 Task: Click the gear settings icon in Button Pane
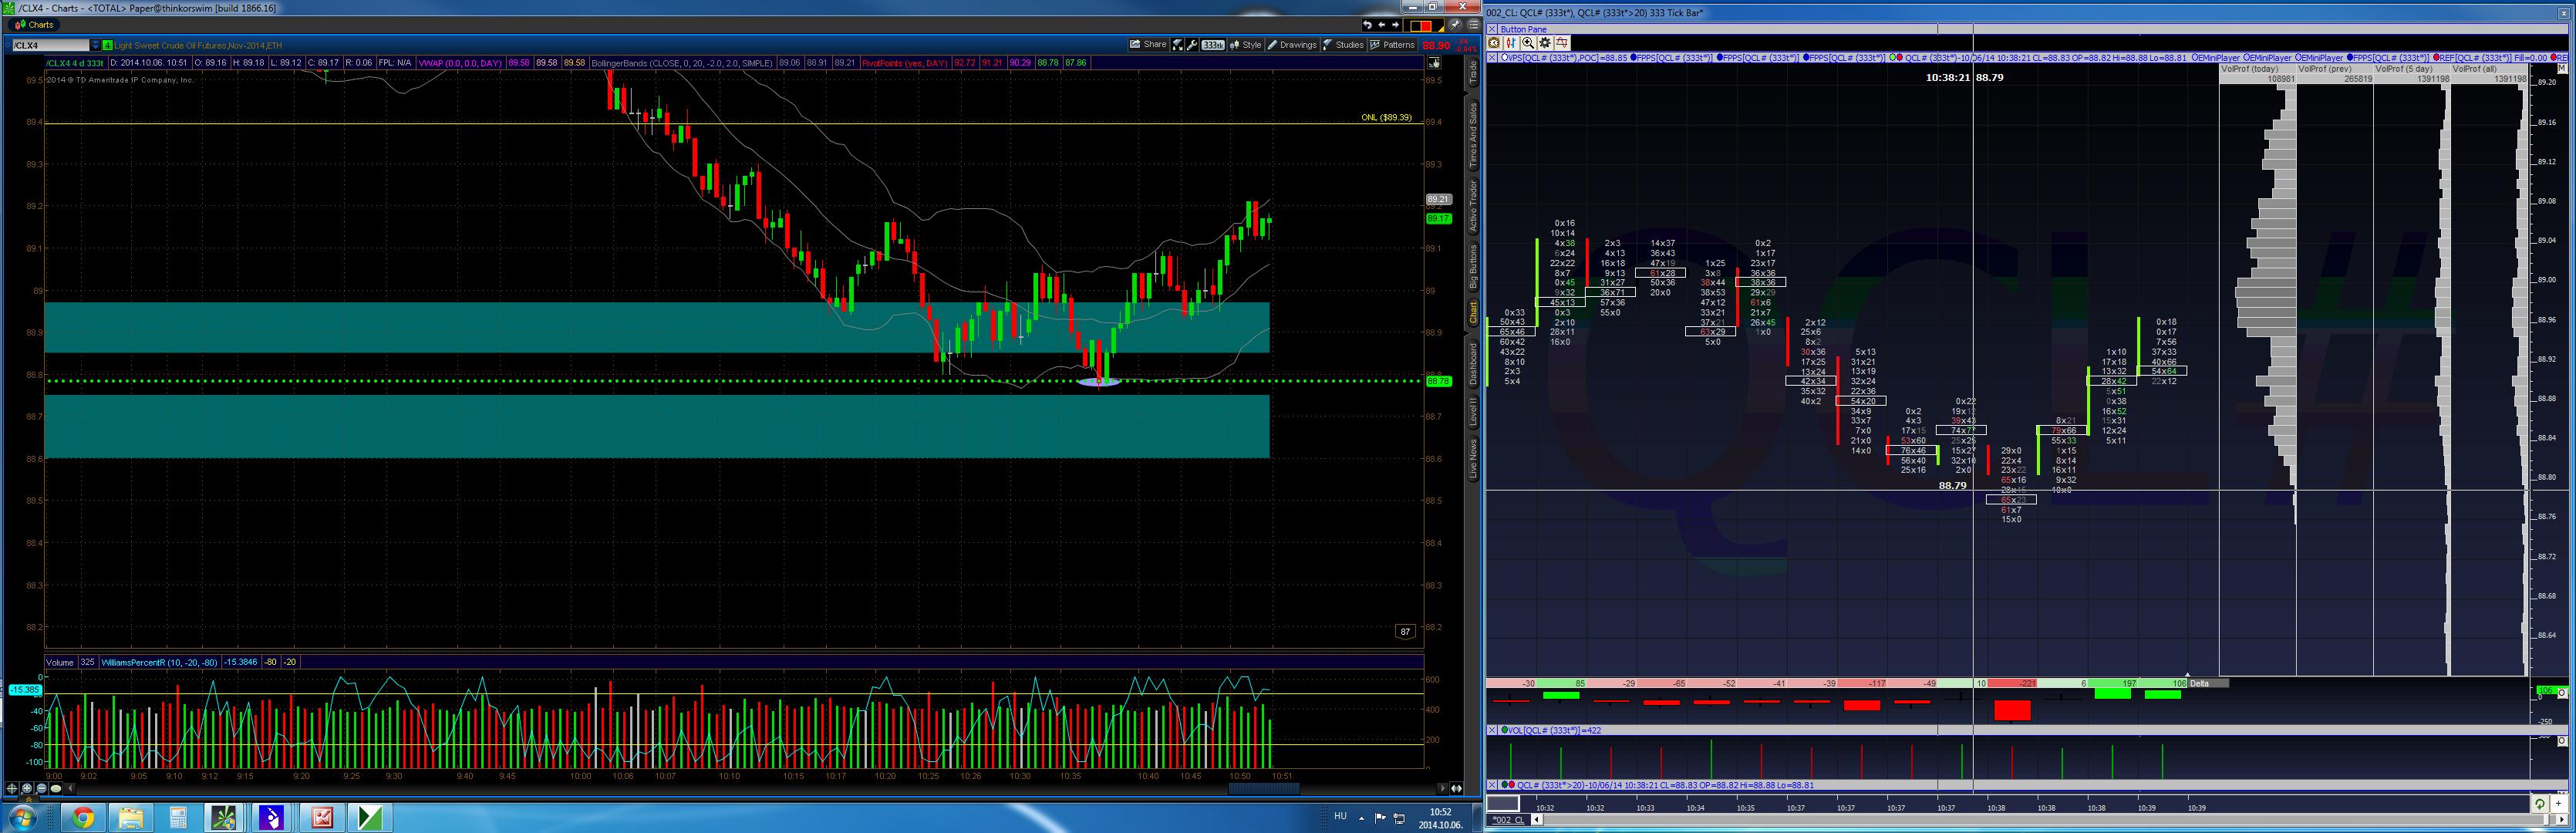tap(1545, 43)
